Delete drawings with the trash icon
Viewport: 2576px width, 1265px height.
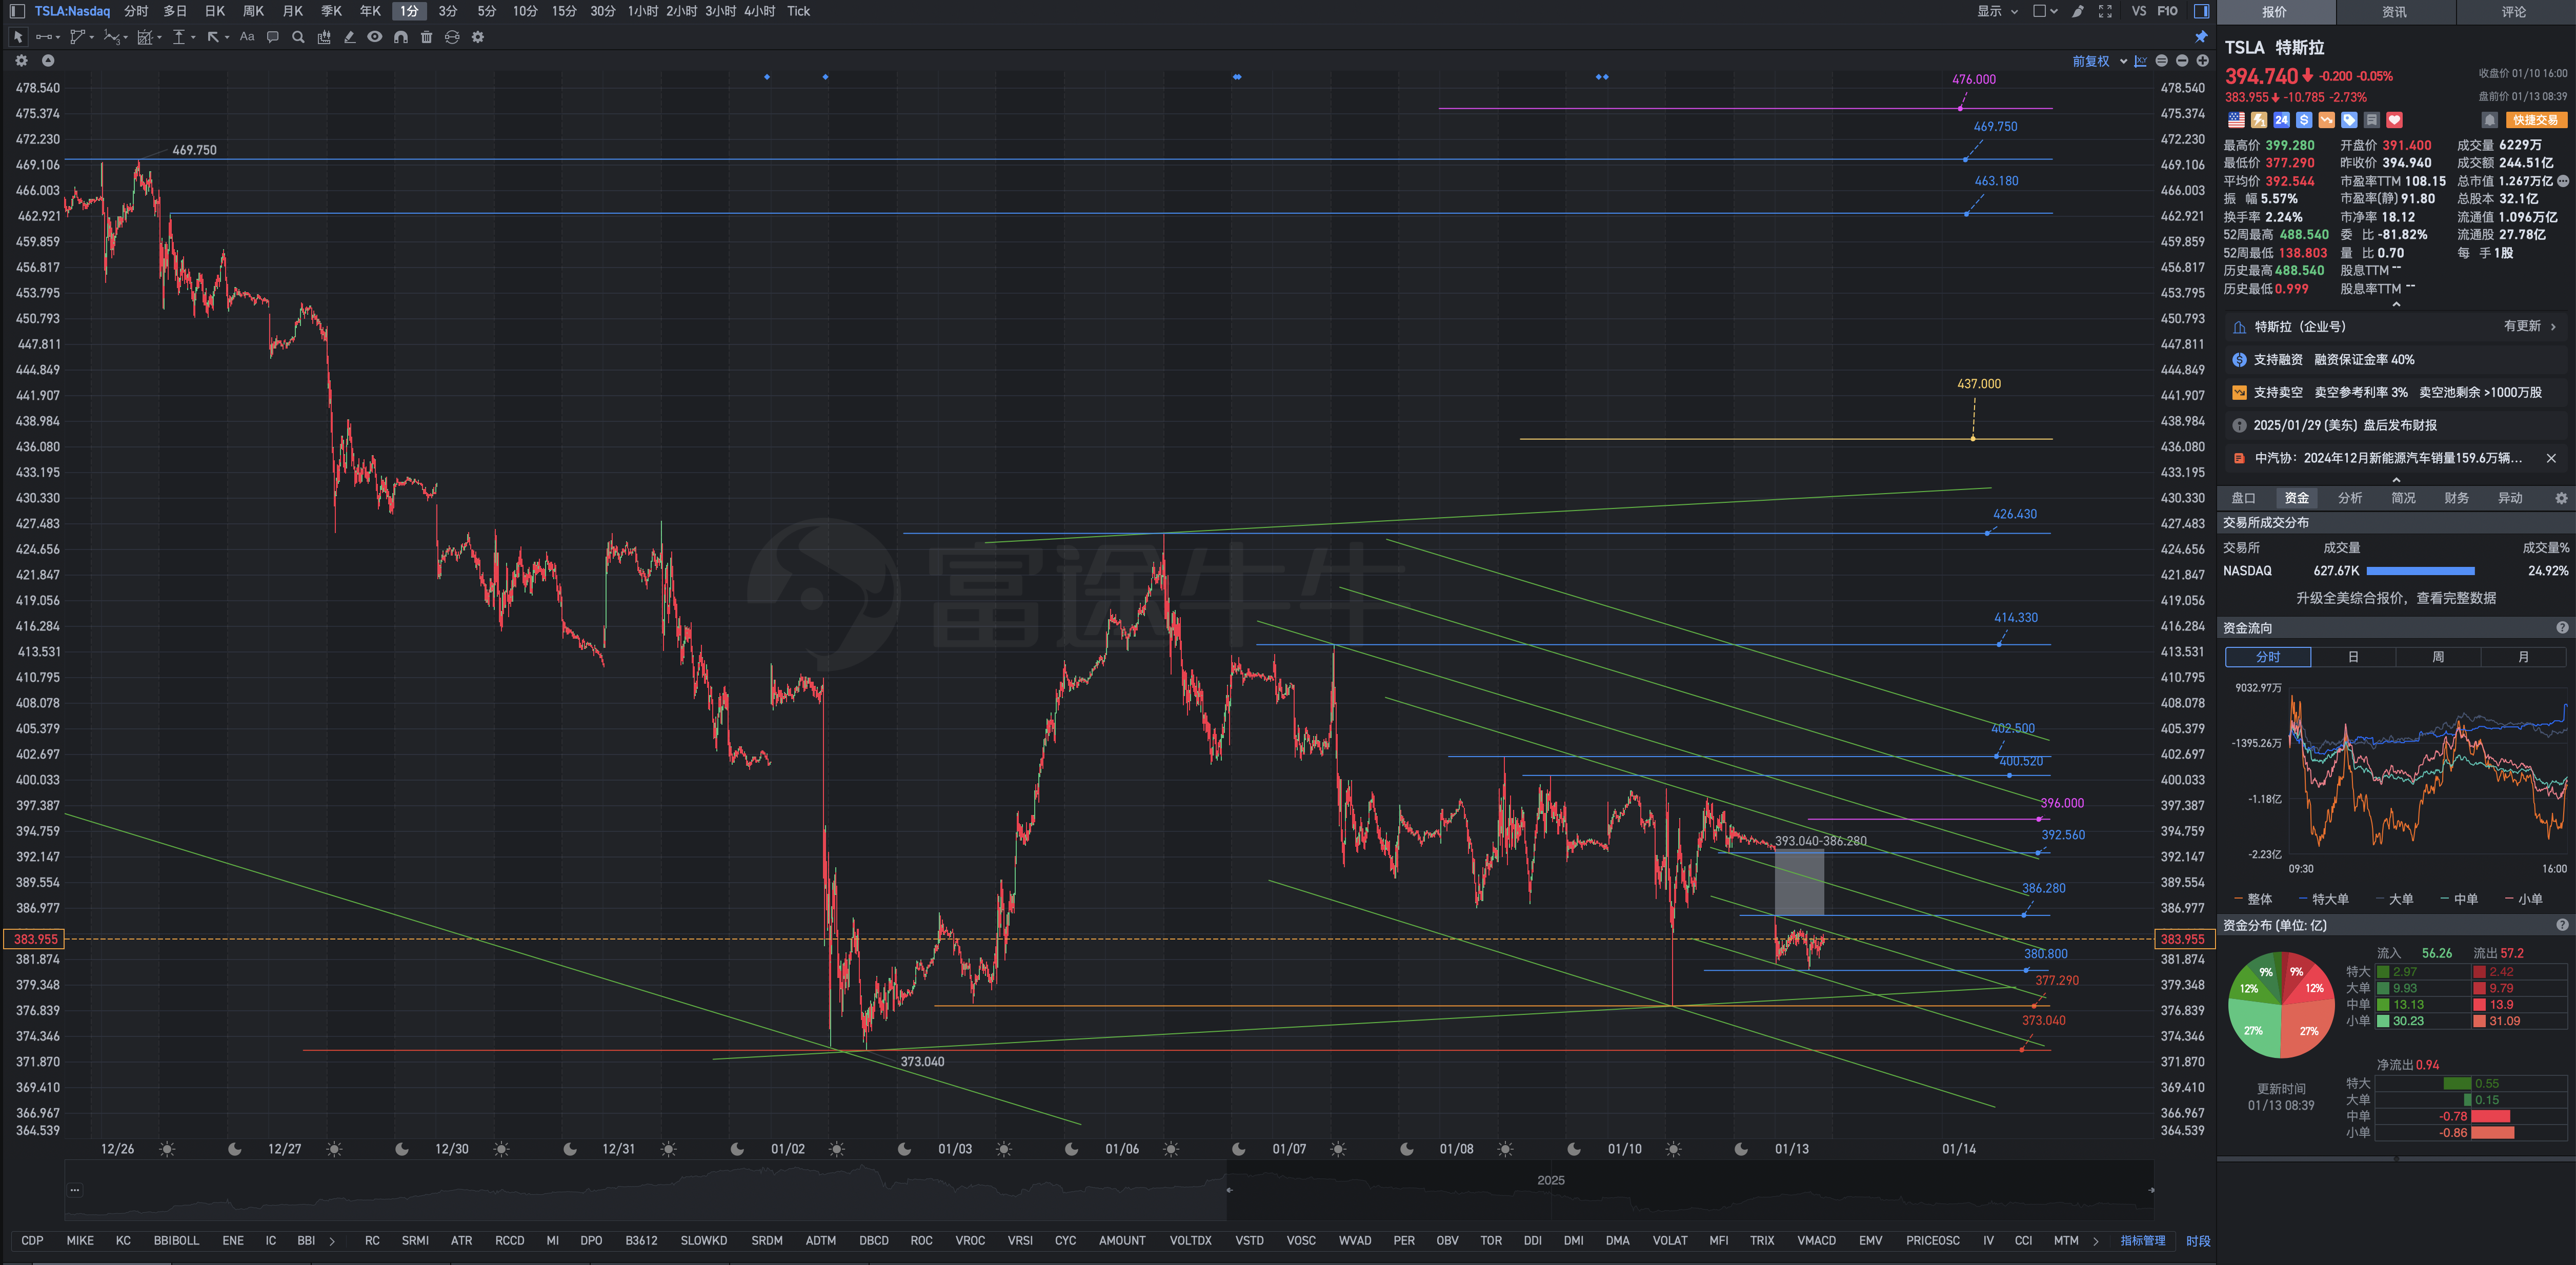[426, 37]
